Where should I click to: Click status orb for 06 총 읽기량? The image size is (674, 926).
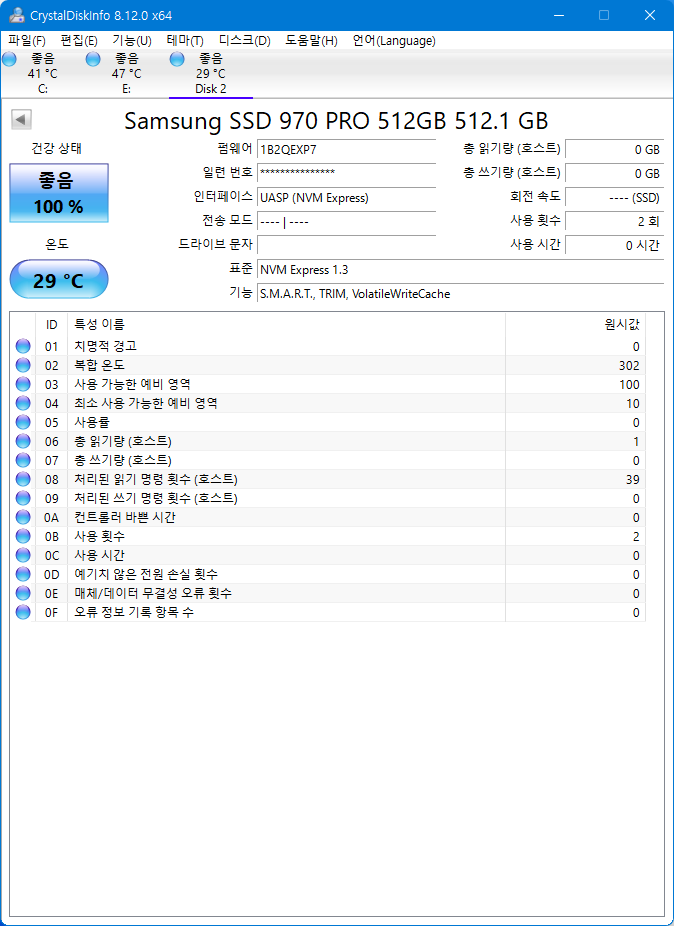[x=23, y=441]
